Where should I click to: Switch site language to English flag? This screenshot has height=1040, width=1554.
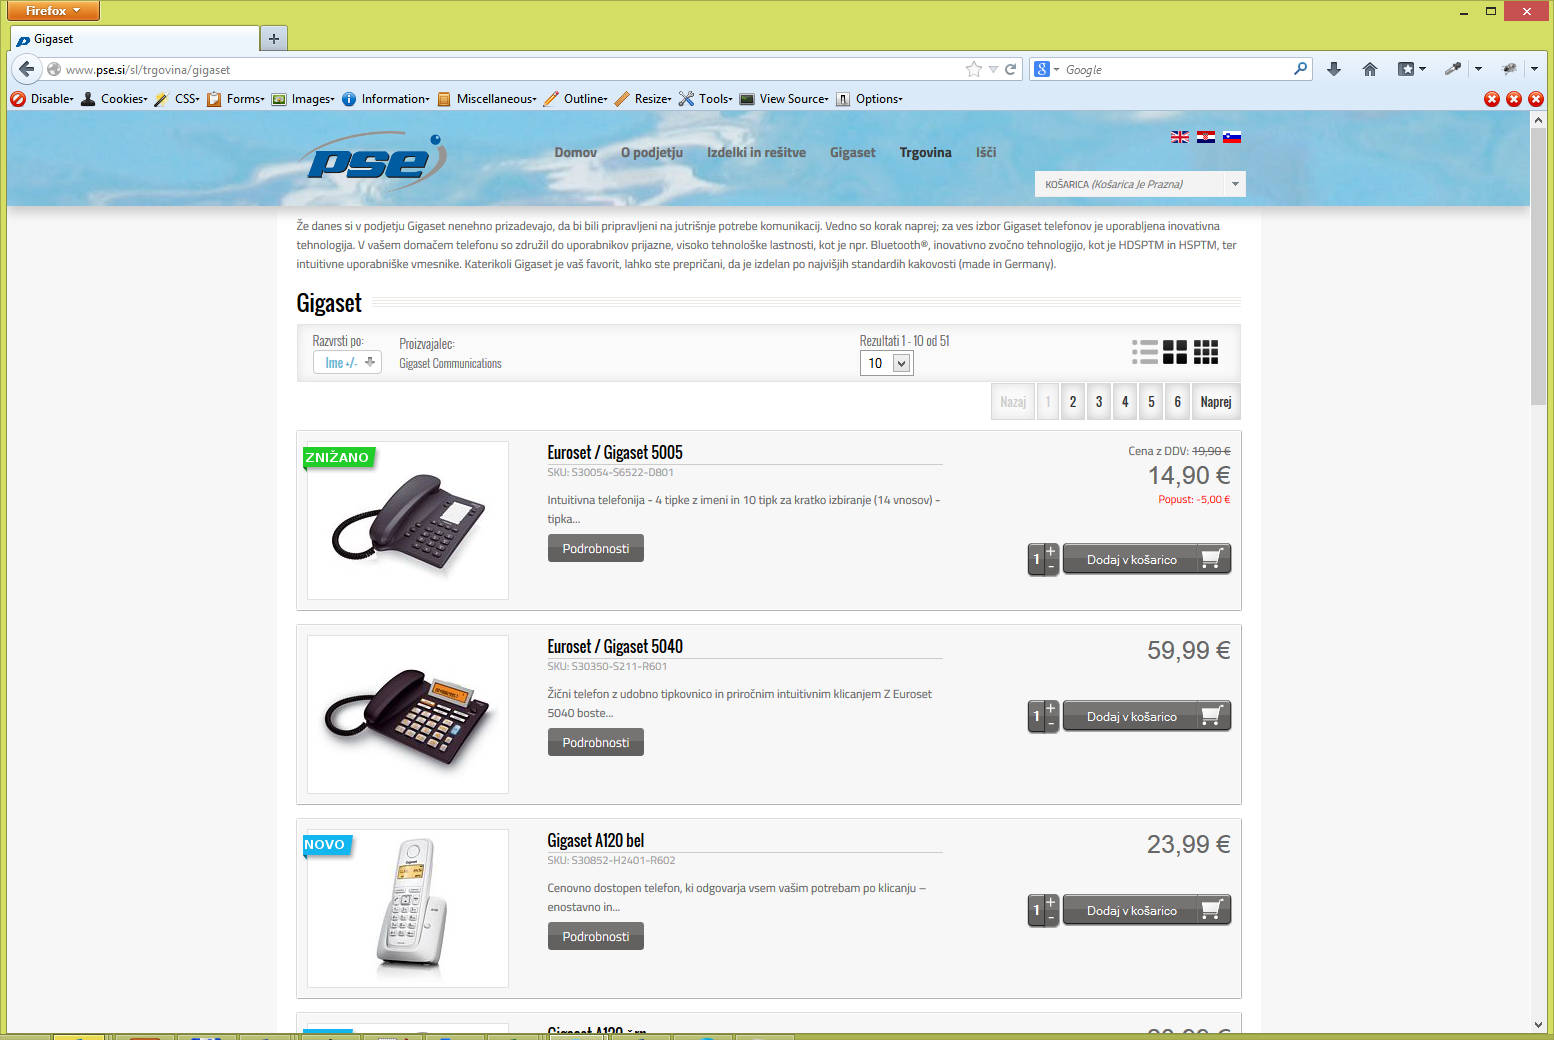[x=1180, y=137]
